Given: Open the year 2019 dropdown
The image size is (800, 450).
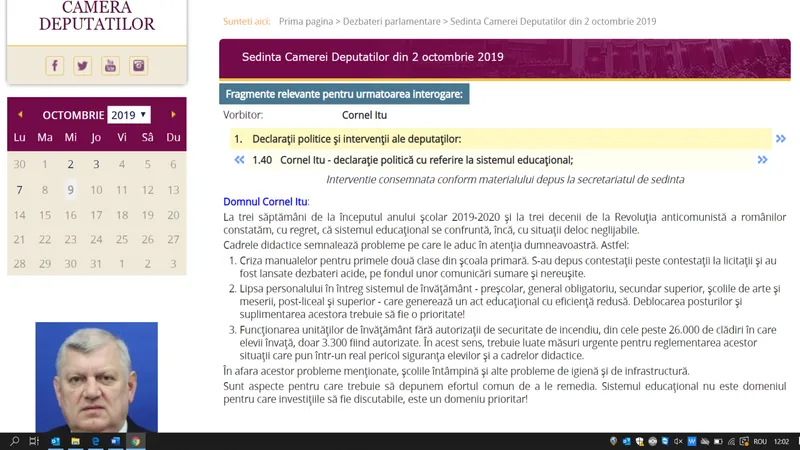Looking at the screenshot, I should click(x=129, y=115).
